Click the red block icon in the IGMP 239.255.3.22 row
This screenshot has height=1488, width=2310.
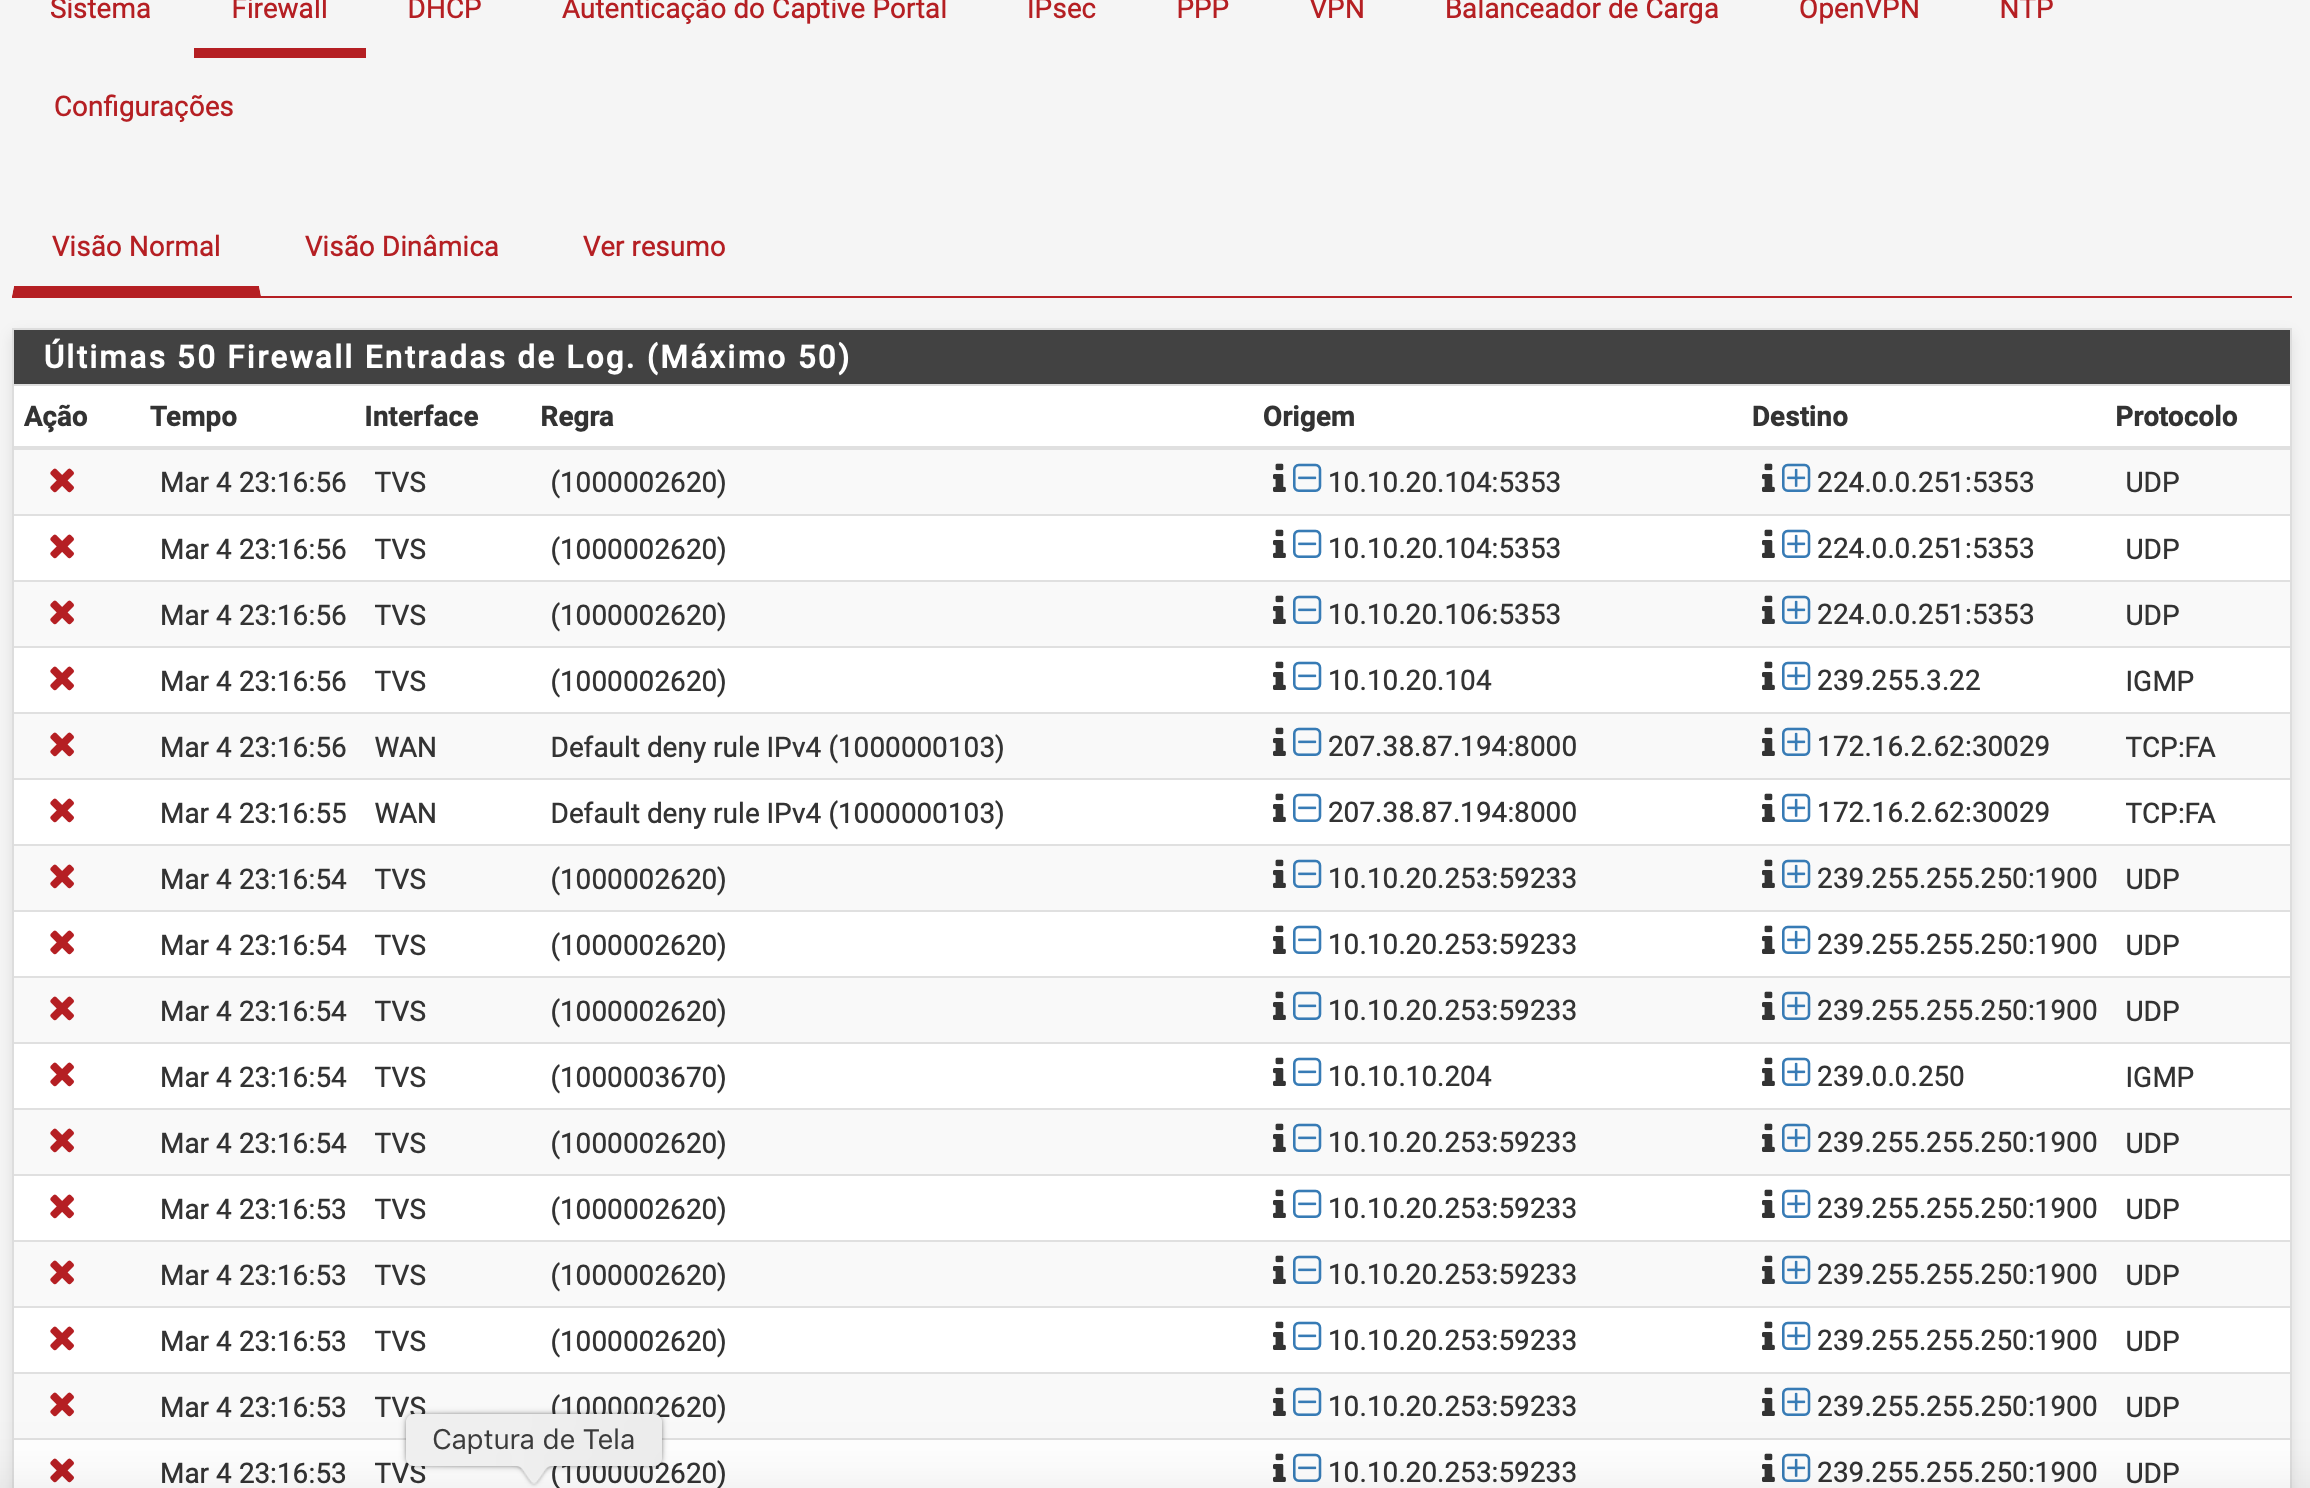click(x=62, y=679)
